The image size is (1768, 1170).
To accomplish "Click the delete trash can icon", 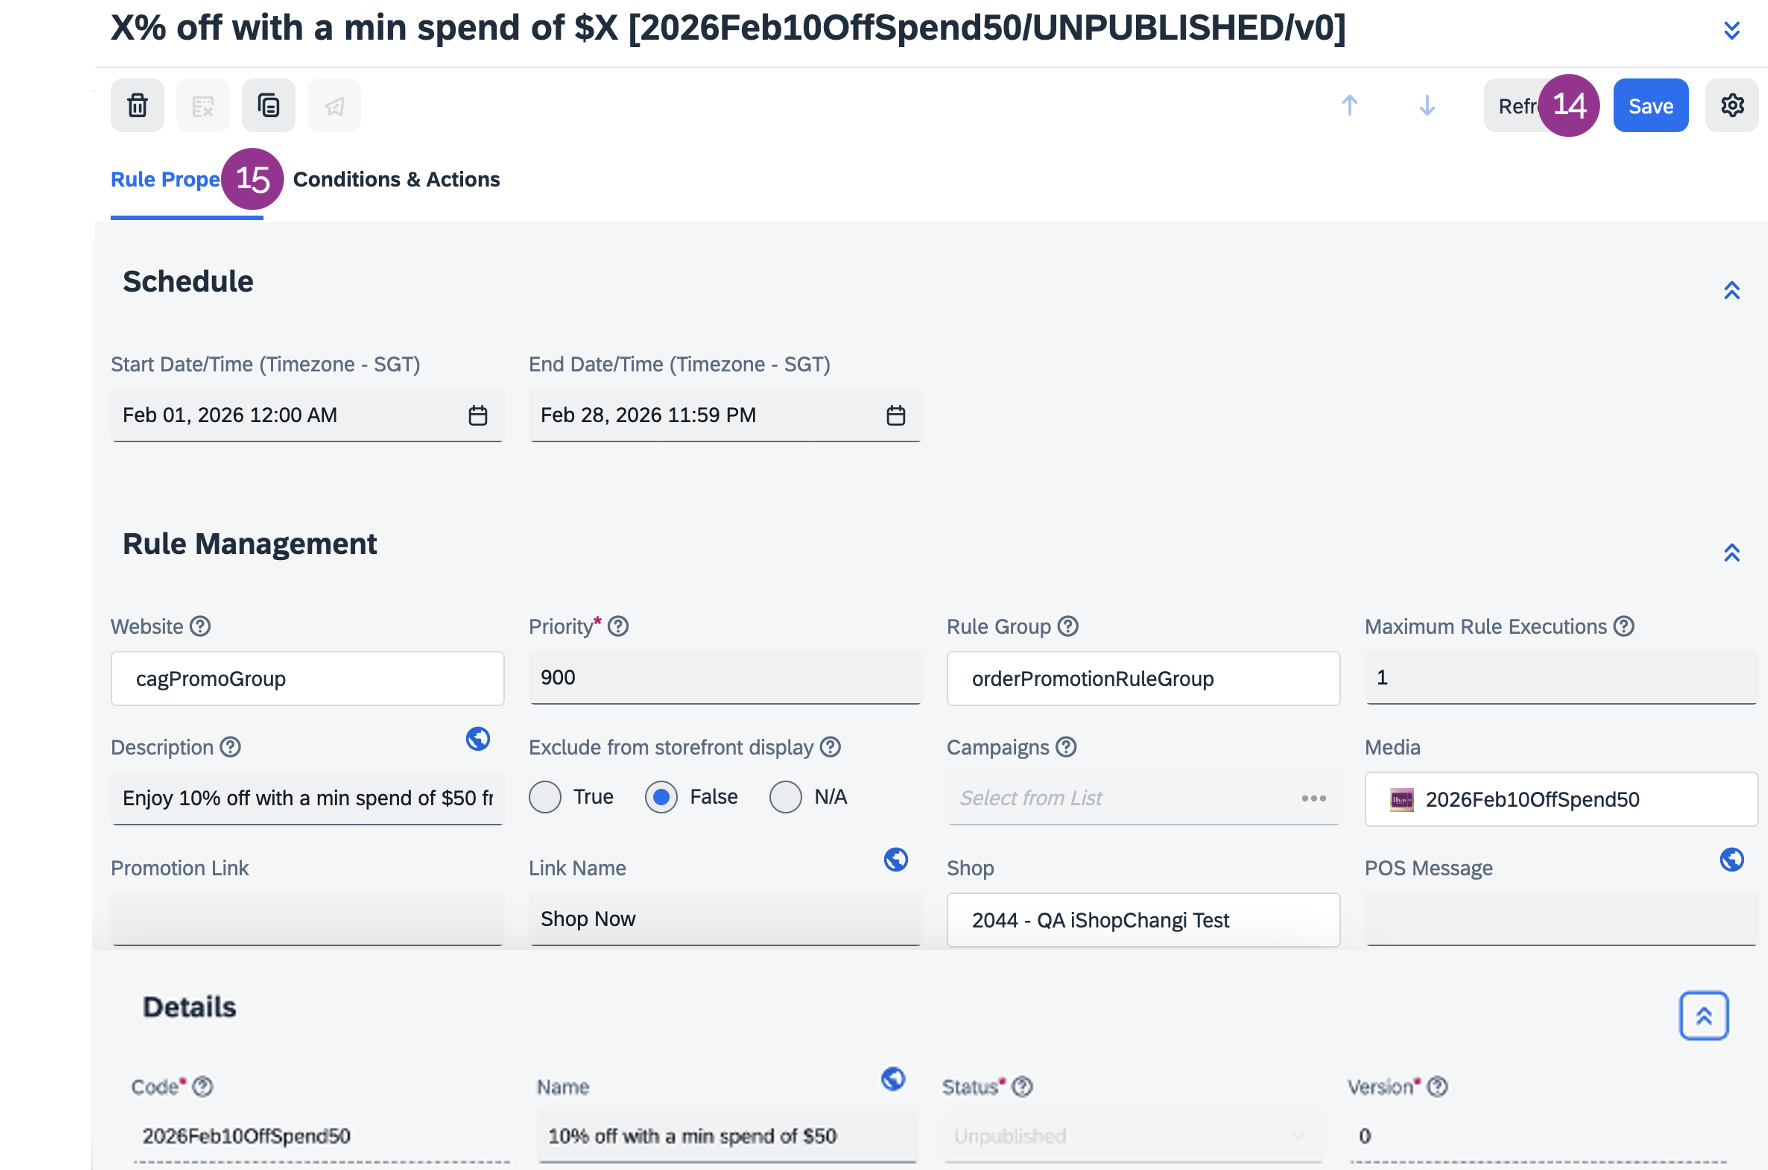I will pos(137,105).
